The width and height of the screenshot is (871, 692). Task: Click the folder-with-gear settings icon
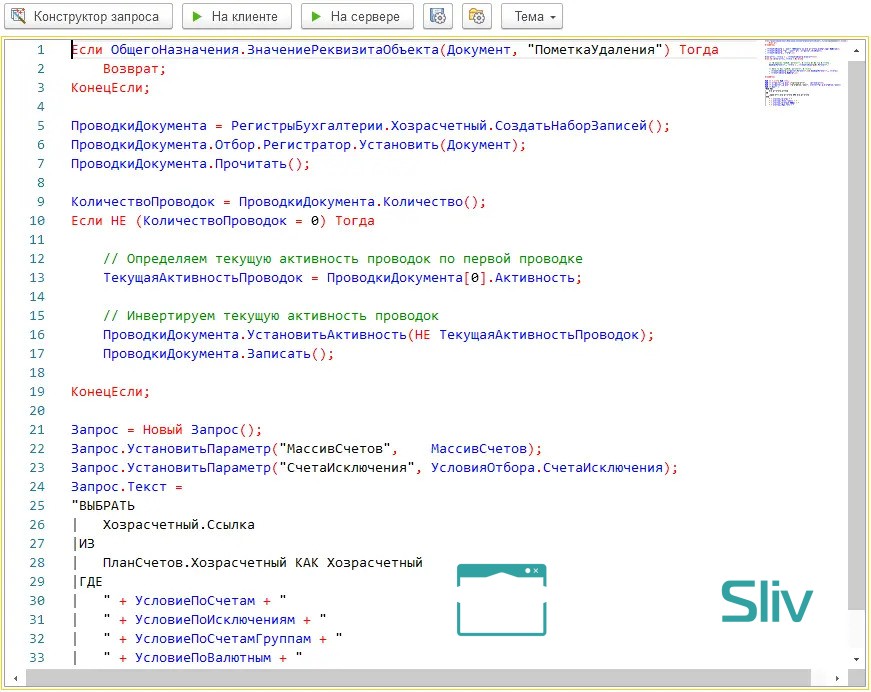pyautogui.click(x=476, y=16)
